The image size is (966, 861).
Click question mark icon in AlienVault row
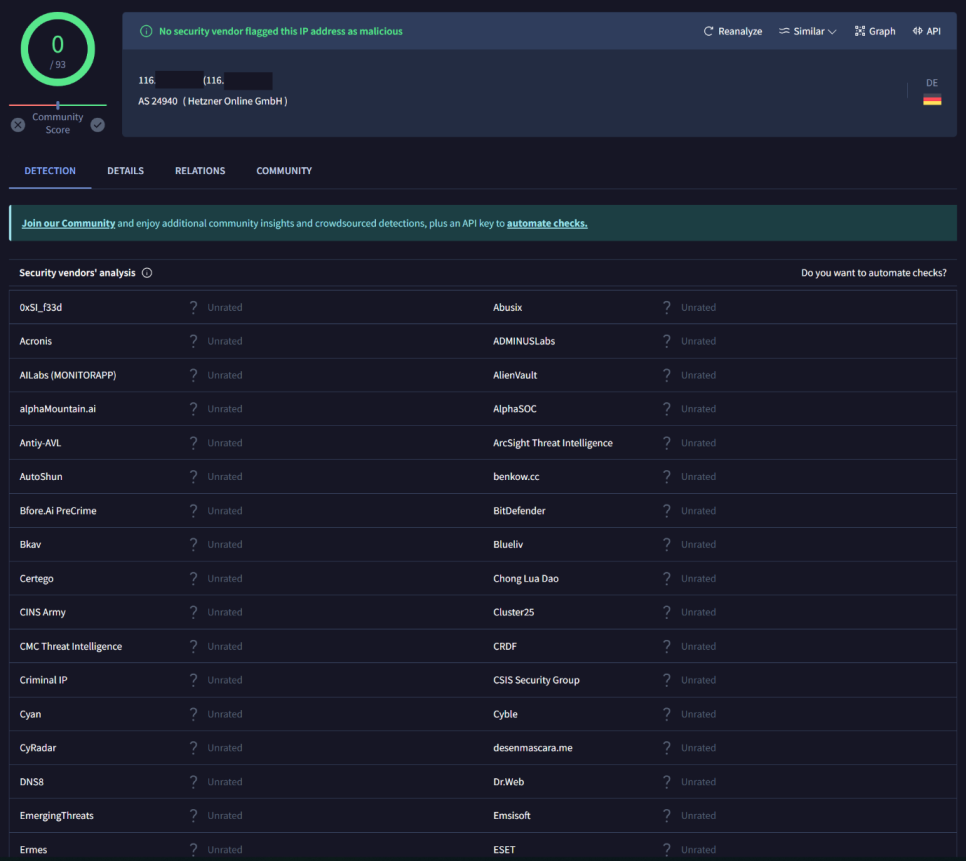click(x=667, y=375)
